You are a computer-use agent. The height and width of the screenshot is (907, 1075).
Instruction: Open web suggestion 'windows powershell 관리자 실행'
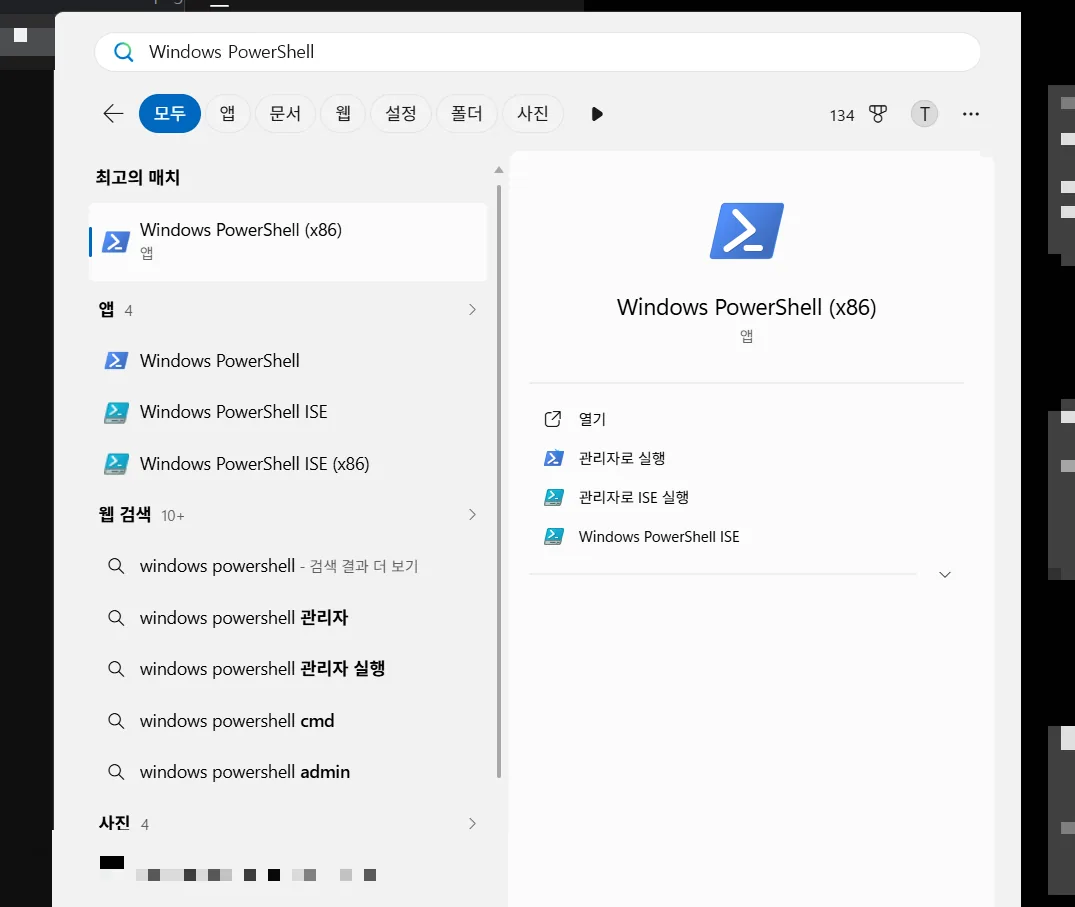288,669
